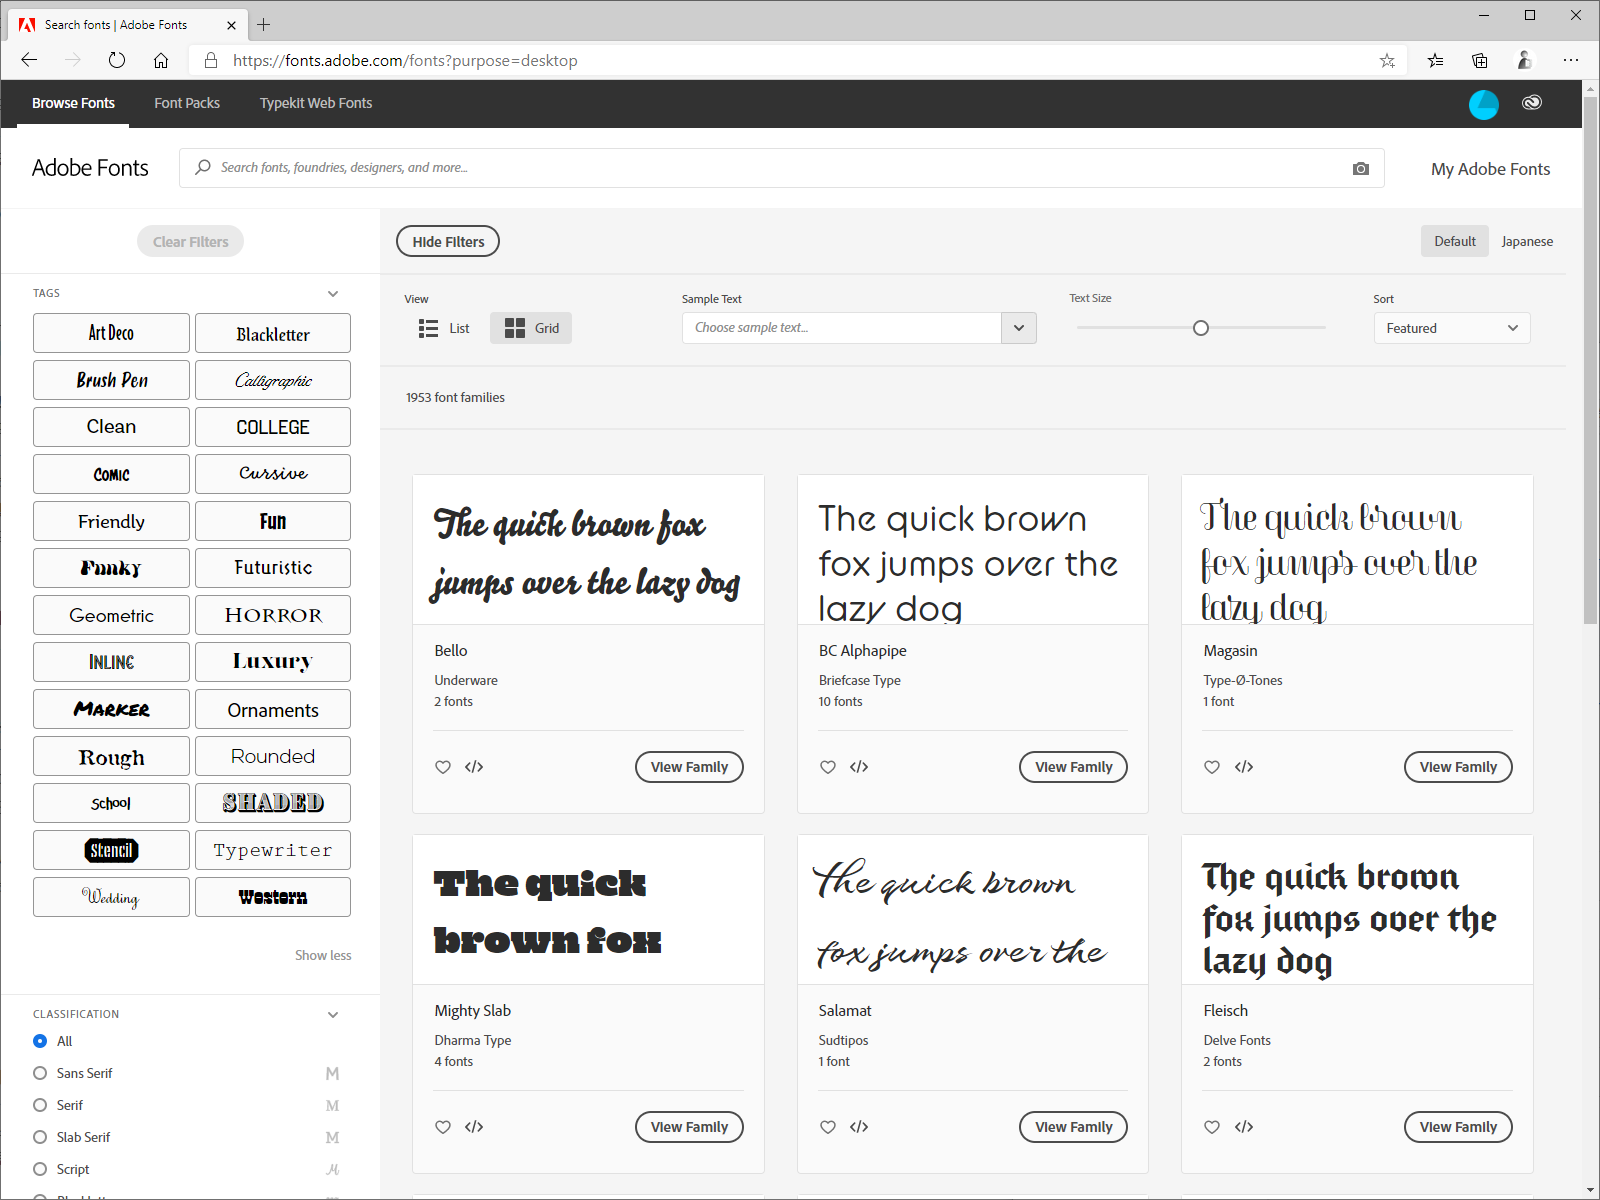Open the blue user profile avatar
This screenshot has width=1600, height=1200.
pyautogui.click(x=1484, y=104)
